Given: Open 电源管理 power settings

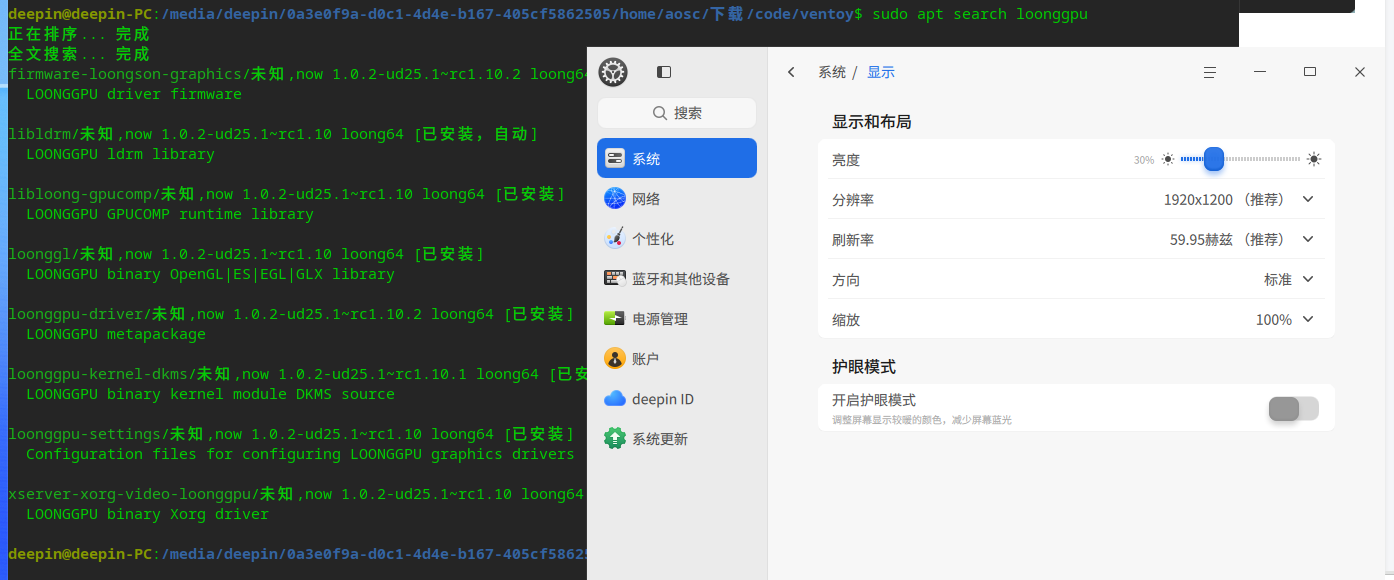Looking at the screenshot, I should [x=677, y=319].
